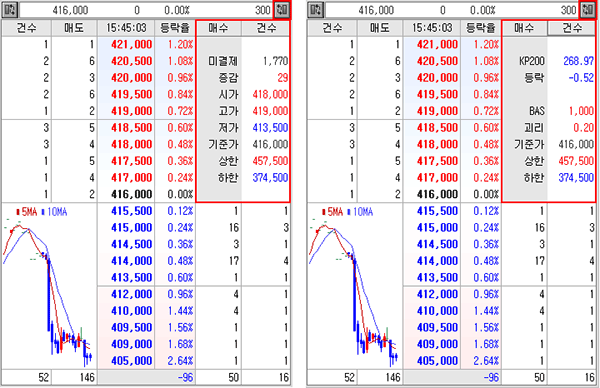The width and height of the screenshot is (600, 388).
Task: Select ask price 421,000 in left panel
Action: point(132,44)
